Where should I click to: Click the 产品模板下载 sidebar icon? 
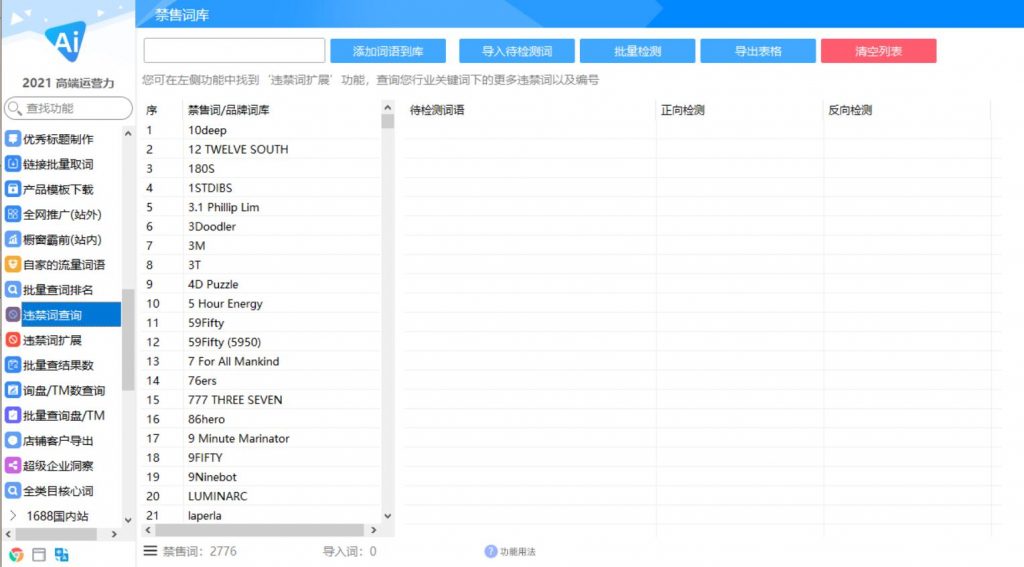pyautogui.click(x=12, y=189)
